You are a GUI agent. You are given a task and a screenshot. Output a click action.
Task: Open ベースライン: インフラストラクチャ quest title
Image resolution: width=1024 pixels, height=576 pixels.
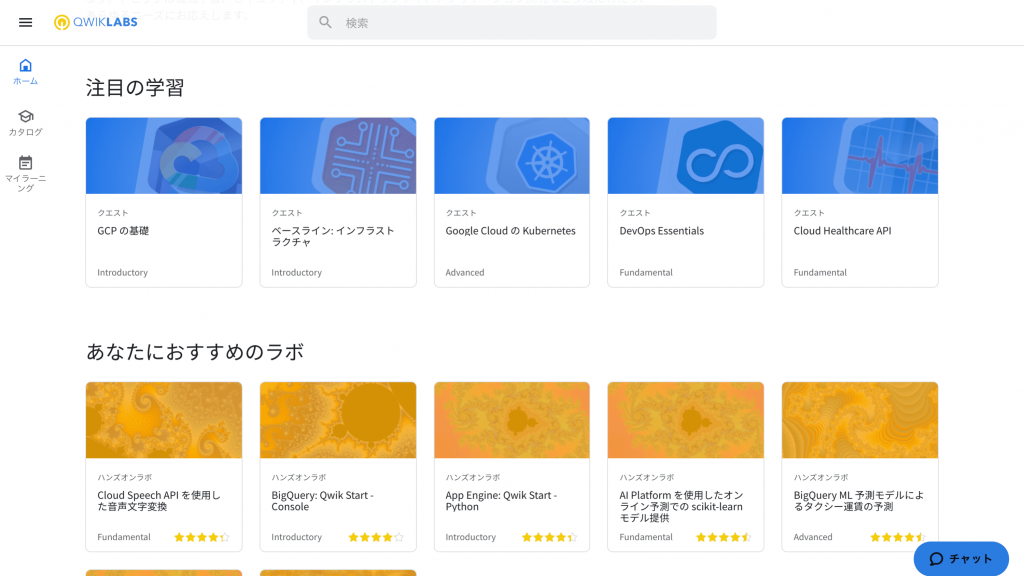pos(333,236)
